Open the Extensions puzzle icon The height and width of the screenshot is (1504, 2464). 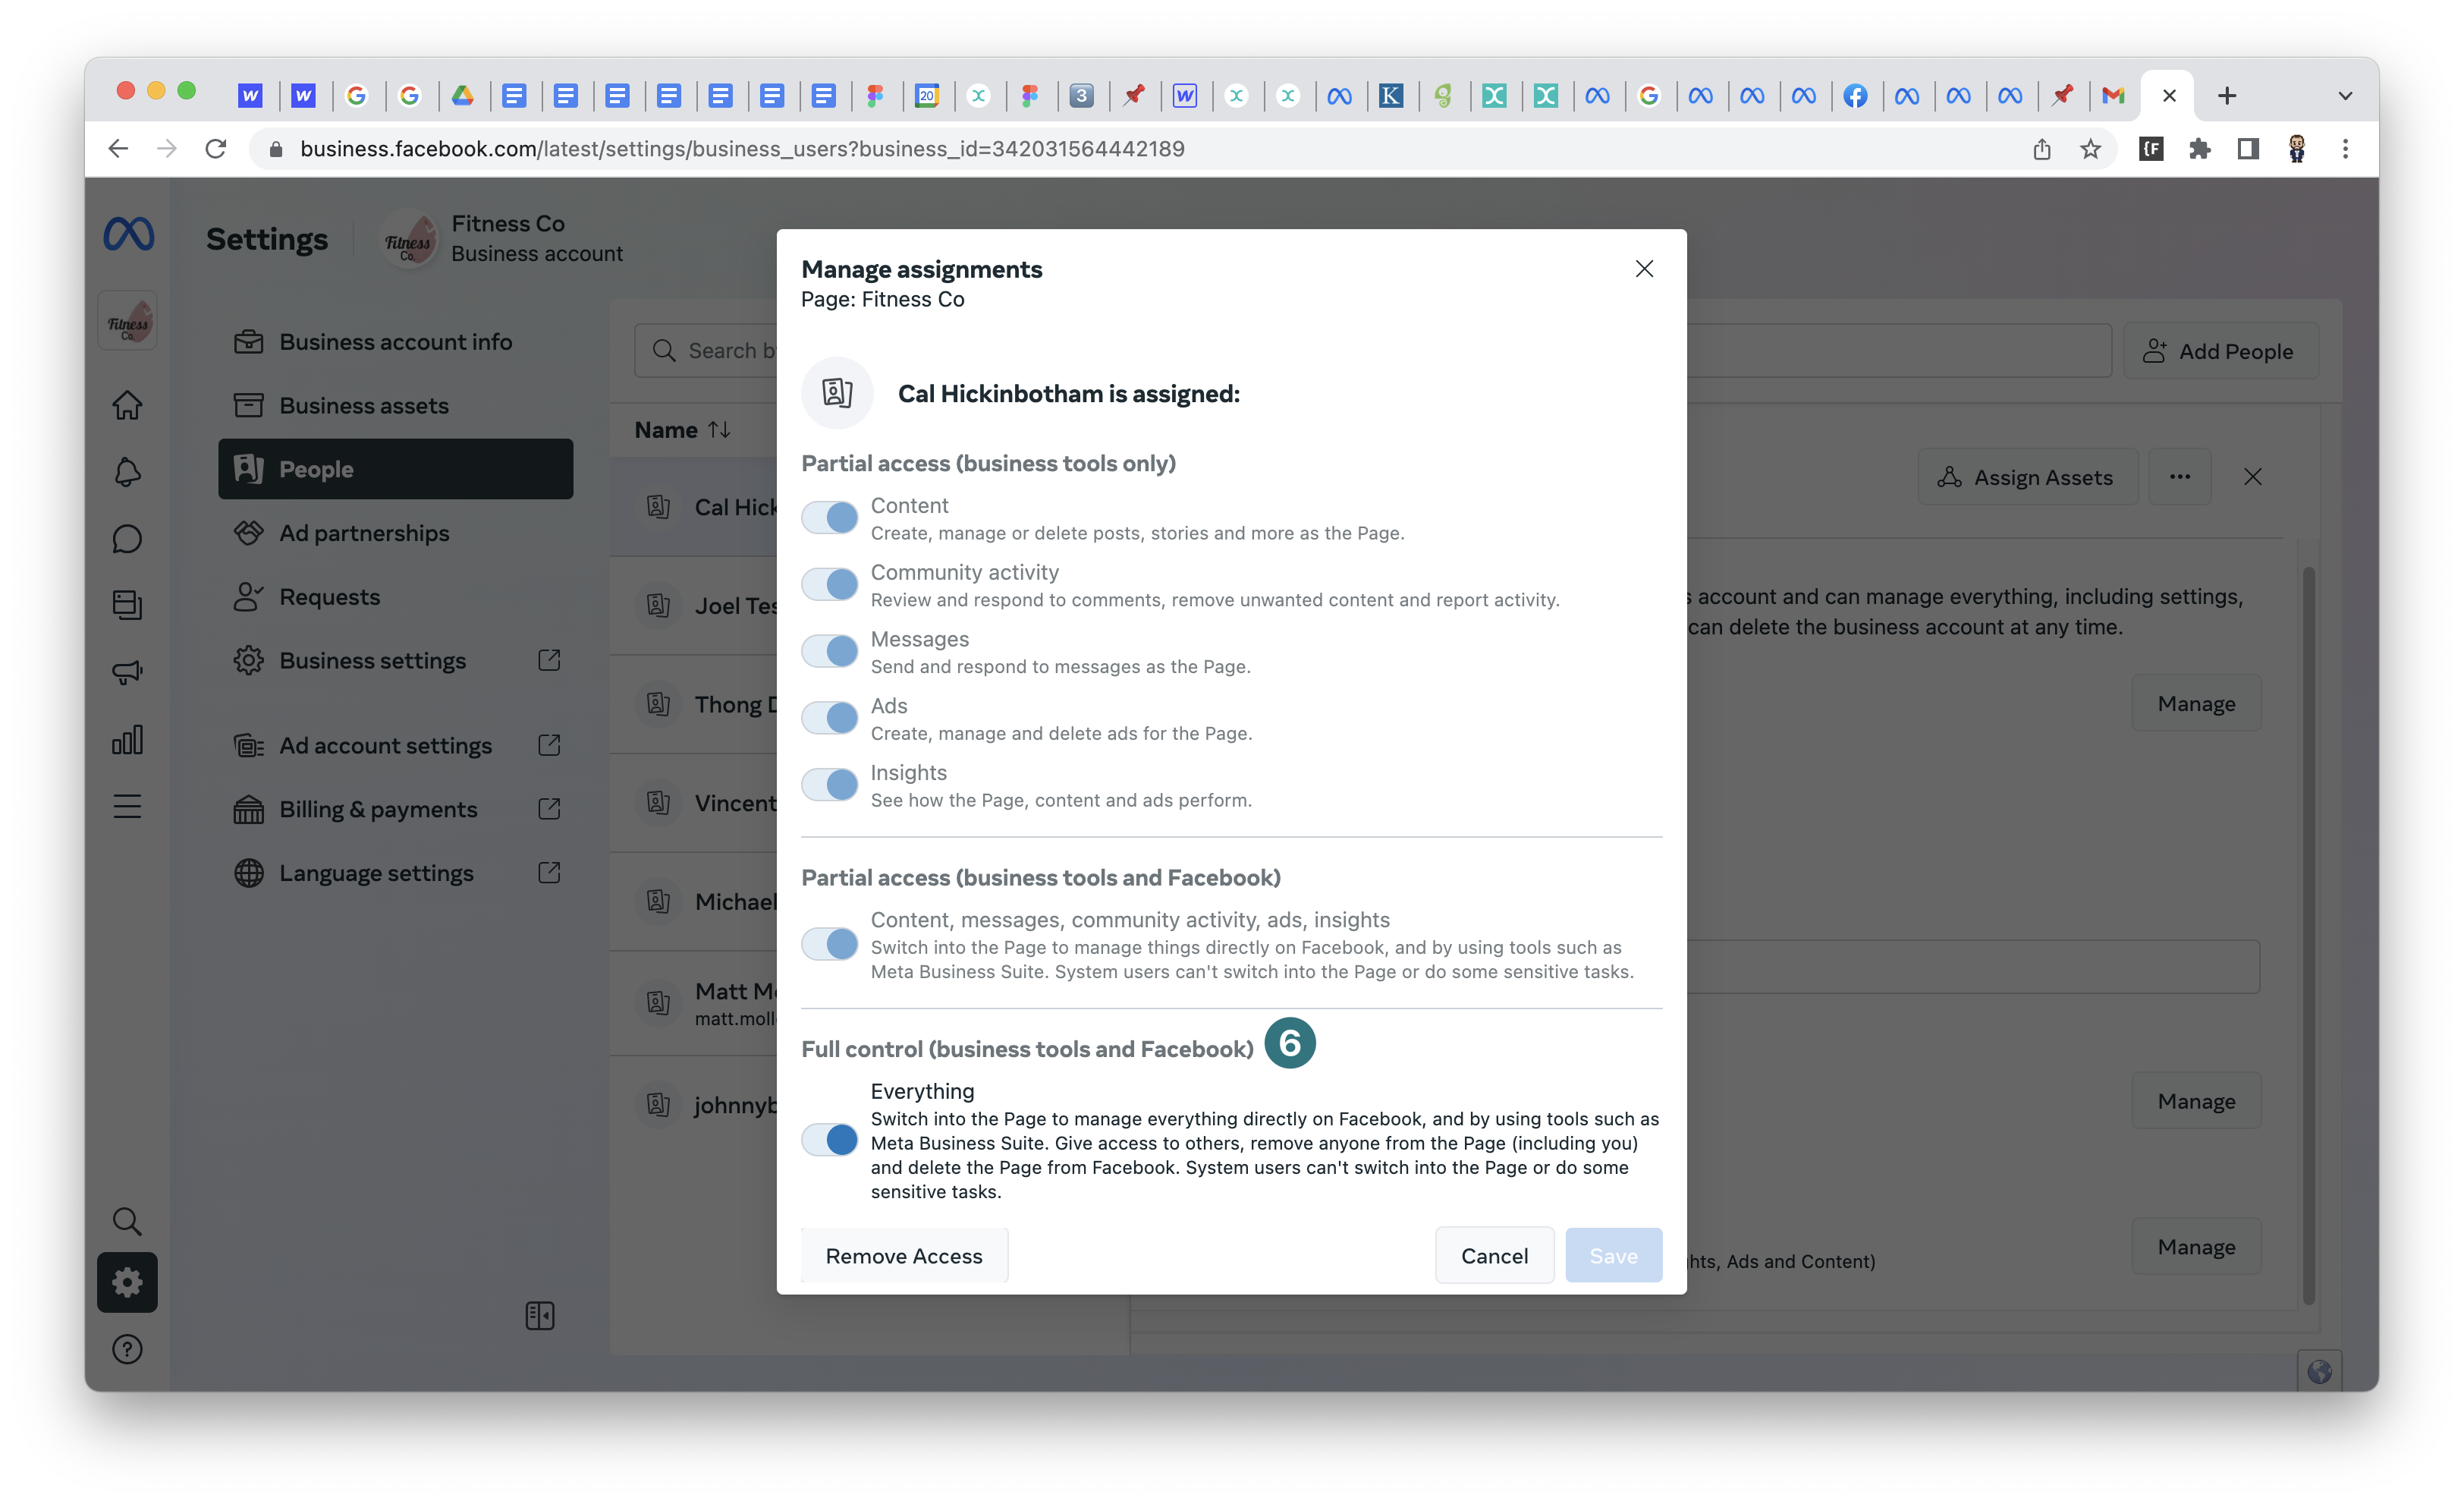coord(2199,149)
